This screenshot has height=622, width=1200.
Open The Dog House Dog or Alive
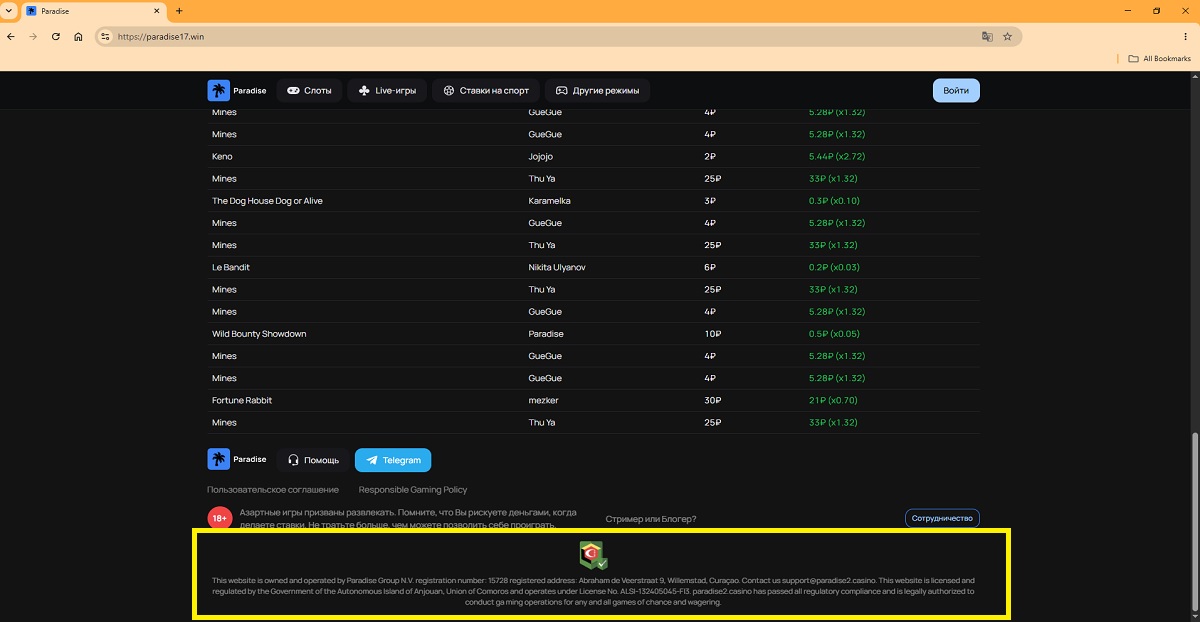(267, 201)
